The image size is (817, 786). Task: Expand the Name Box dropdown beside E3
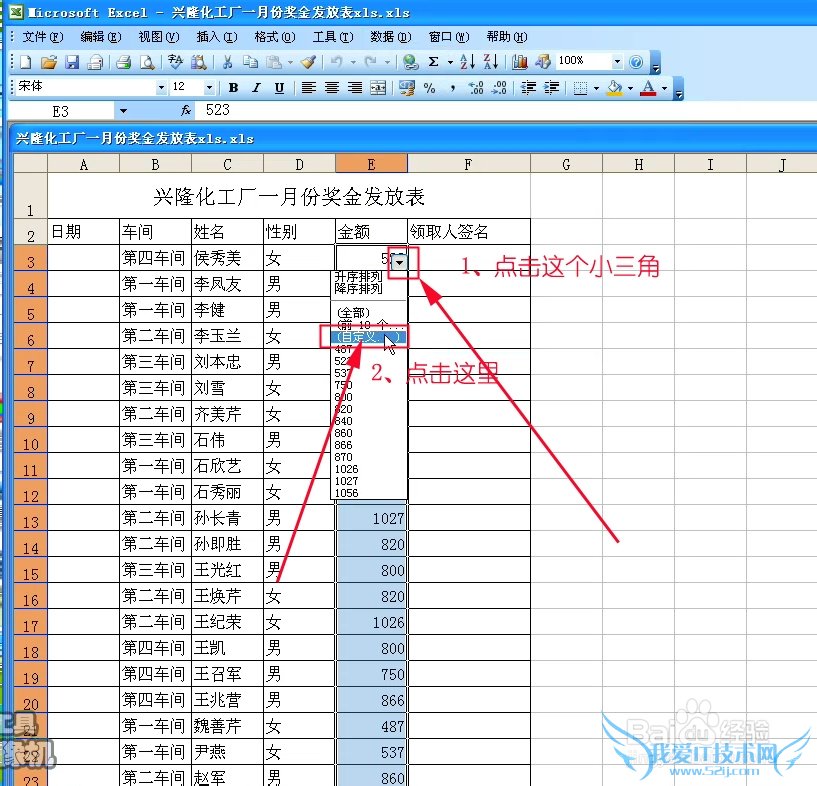click(x=123, y=111)
